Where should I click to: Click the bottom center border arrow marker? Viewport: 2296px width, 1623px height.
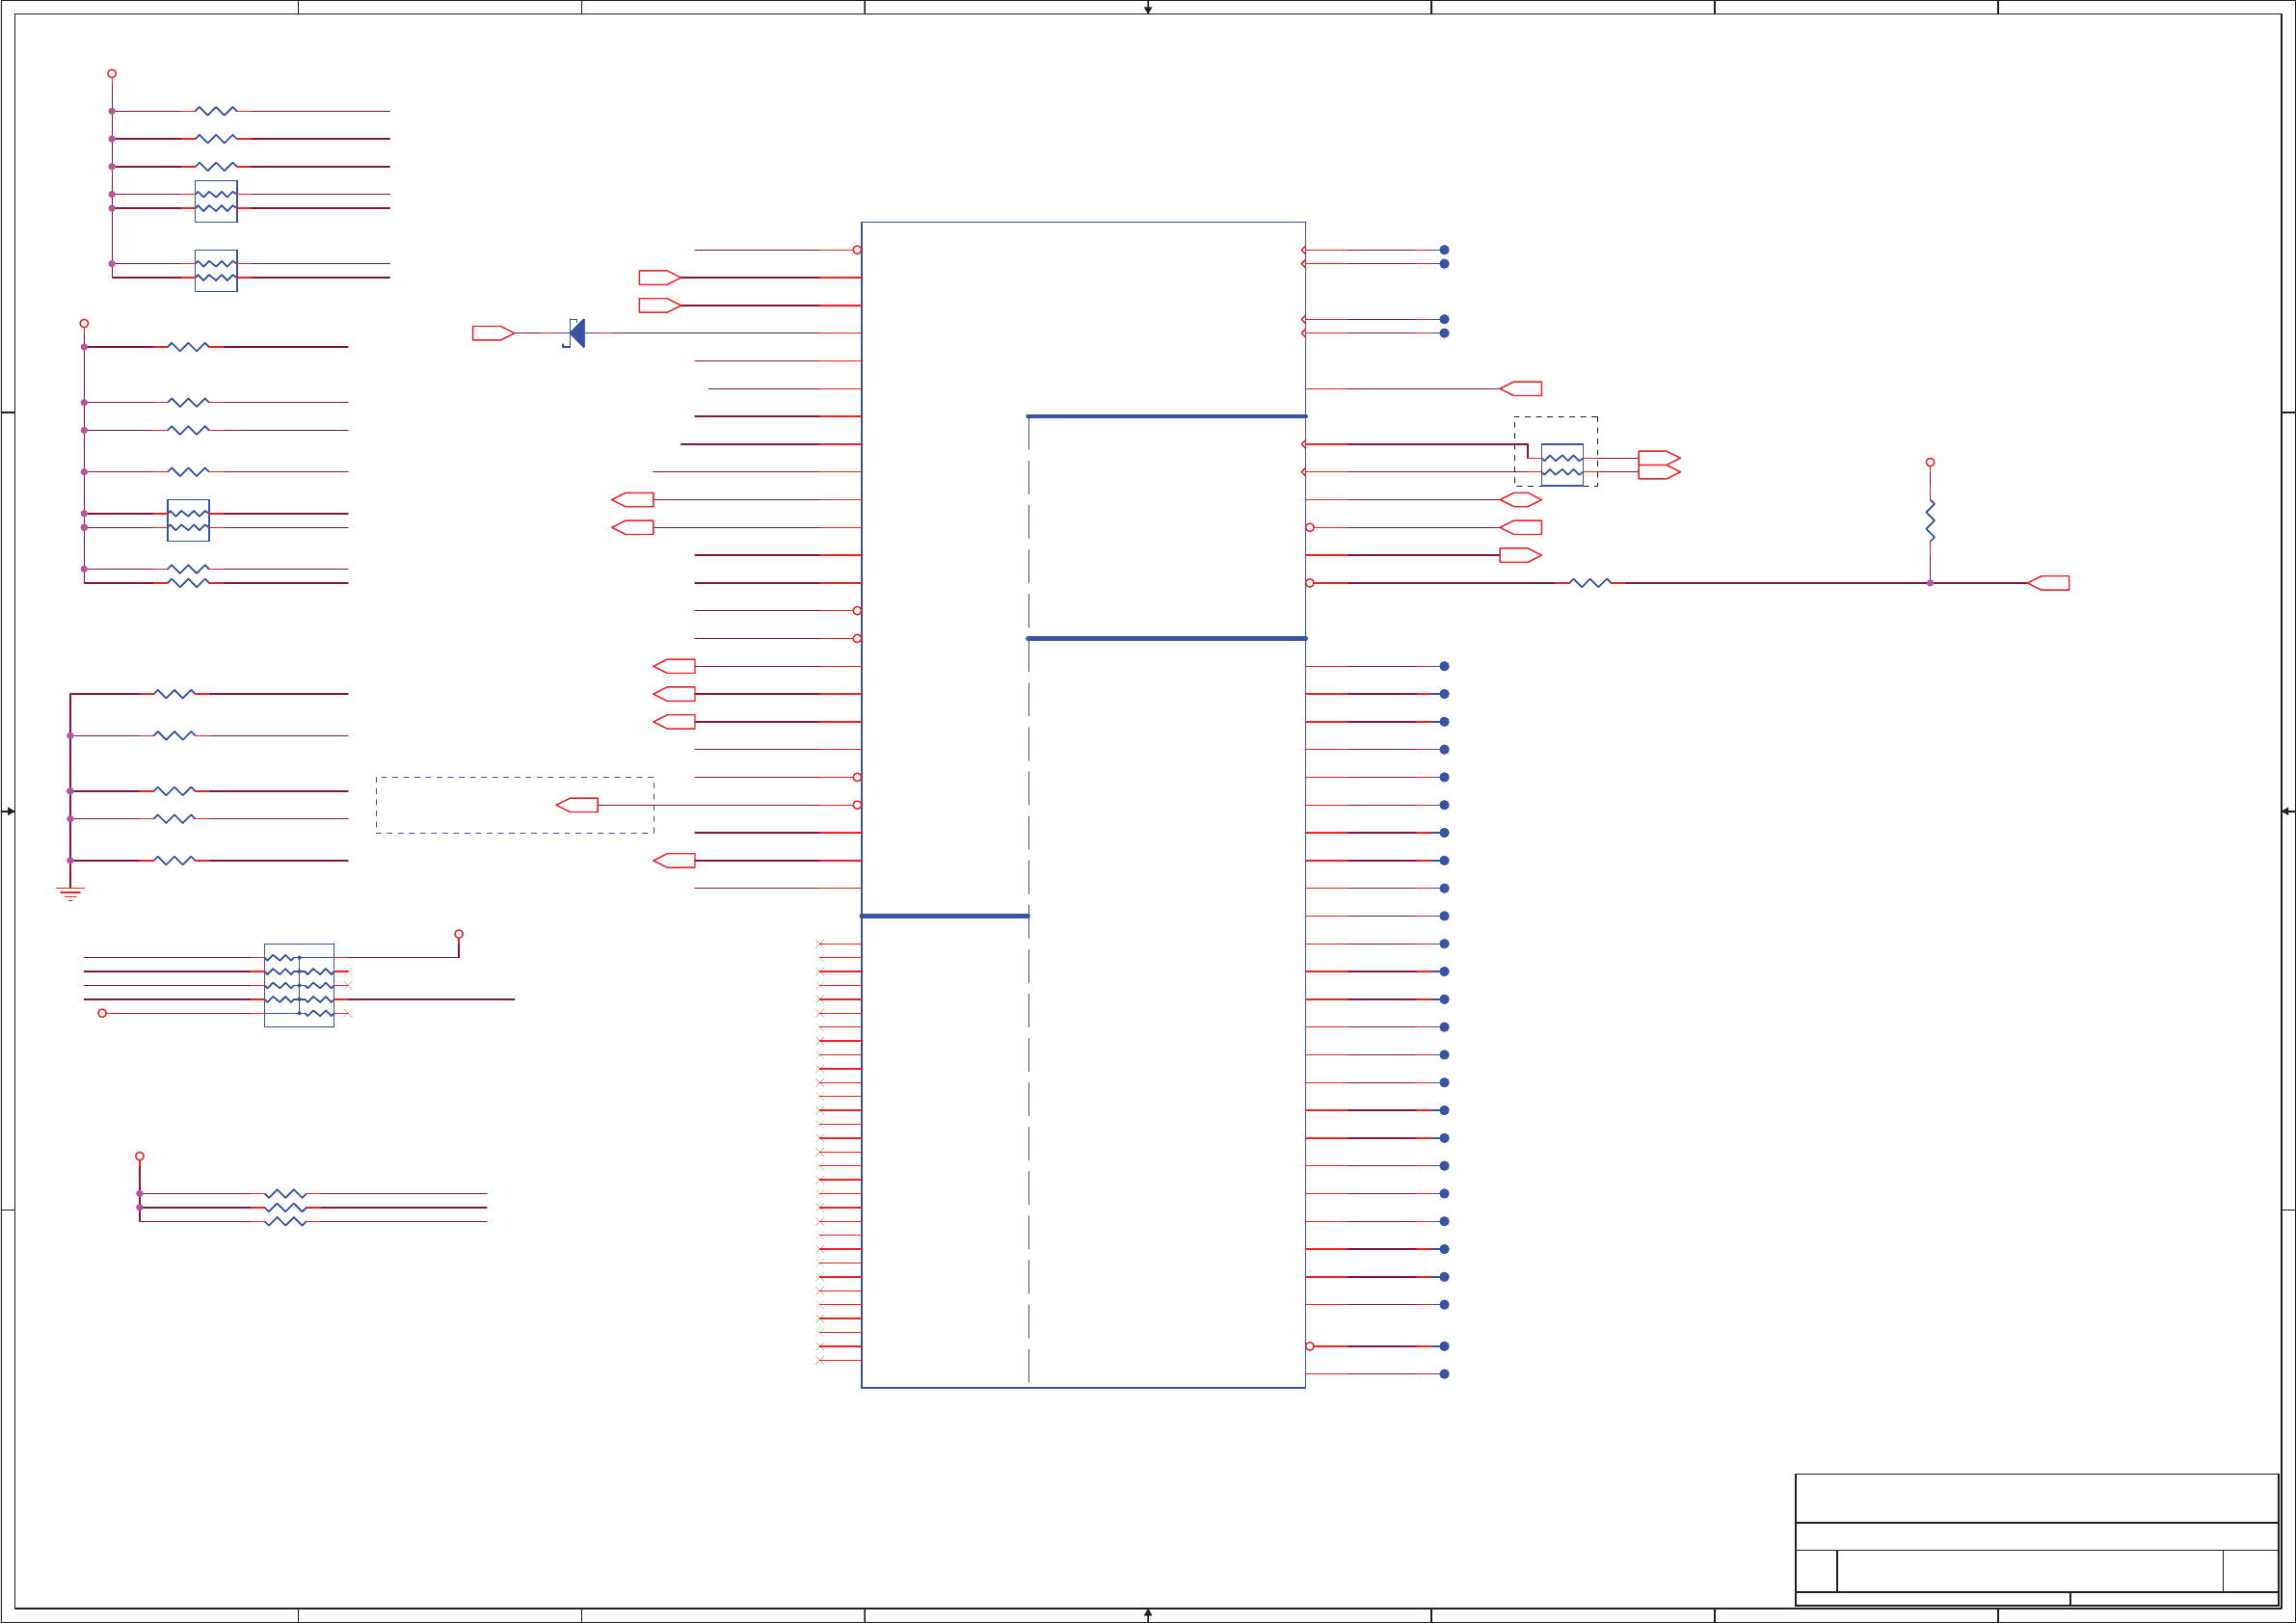click(x=1148, y=1613)
